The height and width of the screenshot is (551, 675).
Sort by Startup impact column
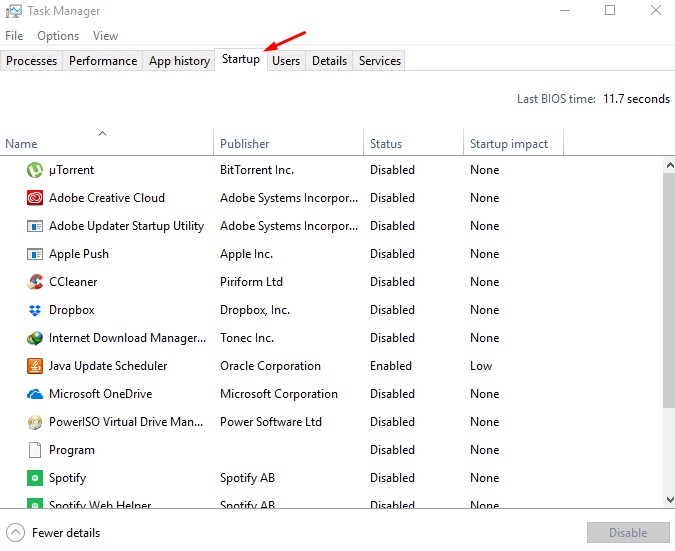(508, 144)
